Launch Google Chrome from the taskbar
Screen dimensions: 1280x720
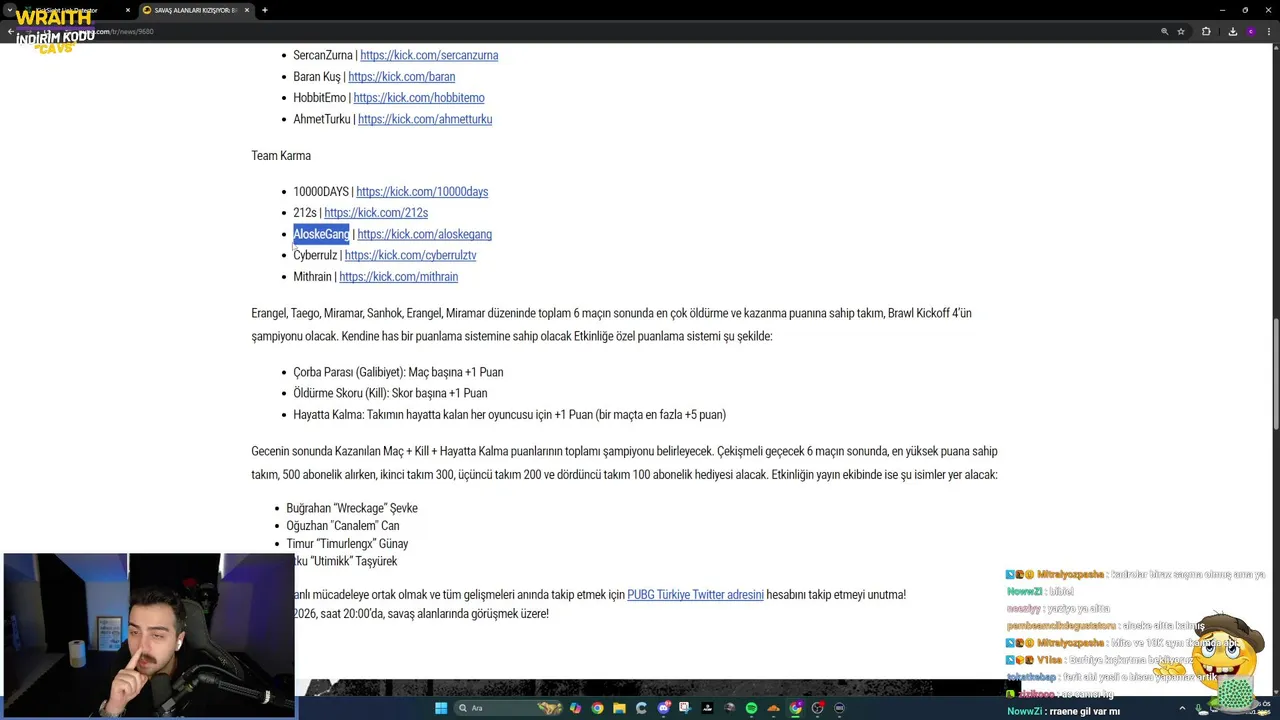tap(597, 708)
